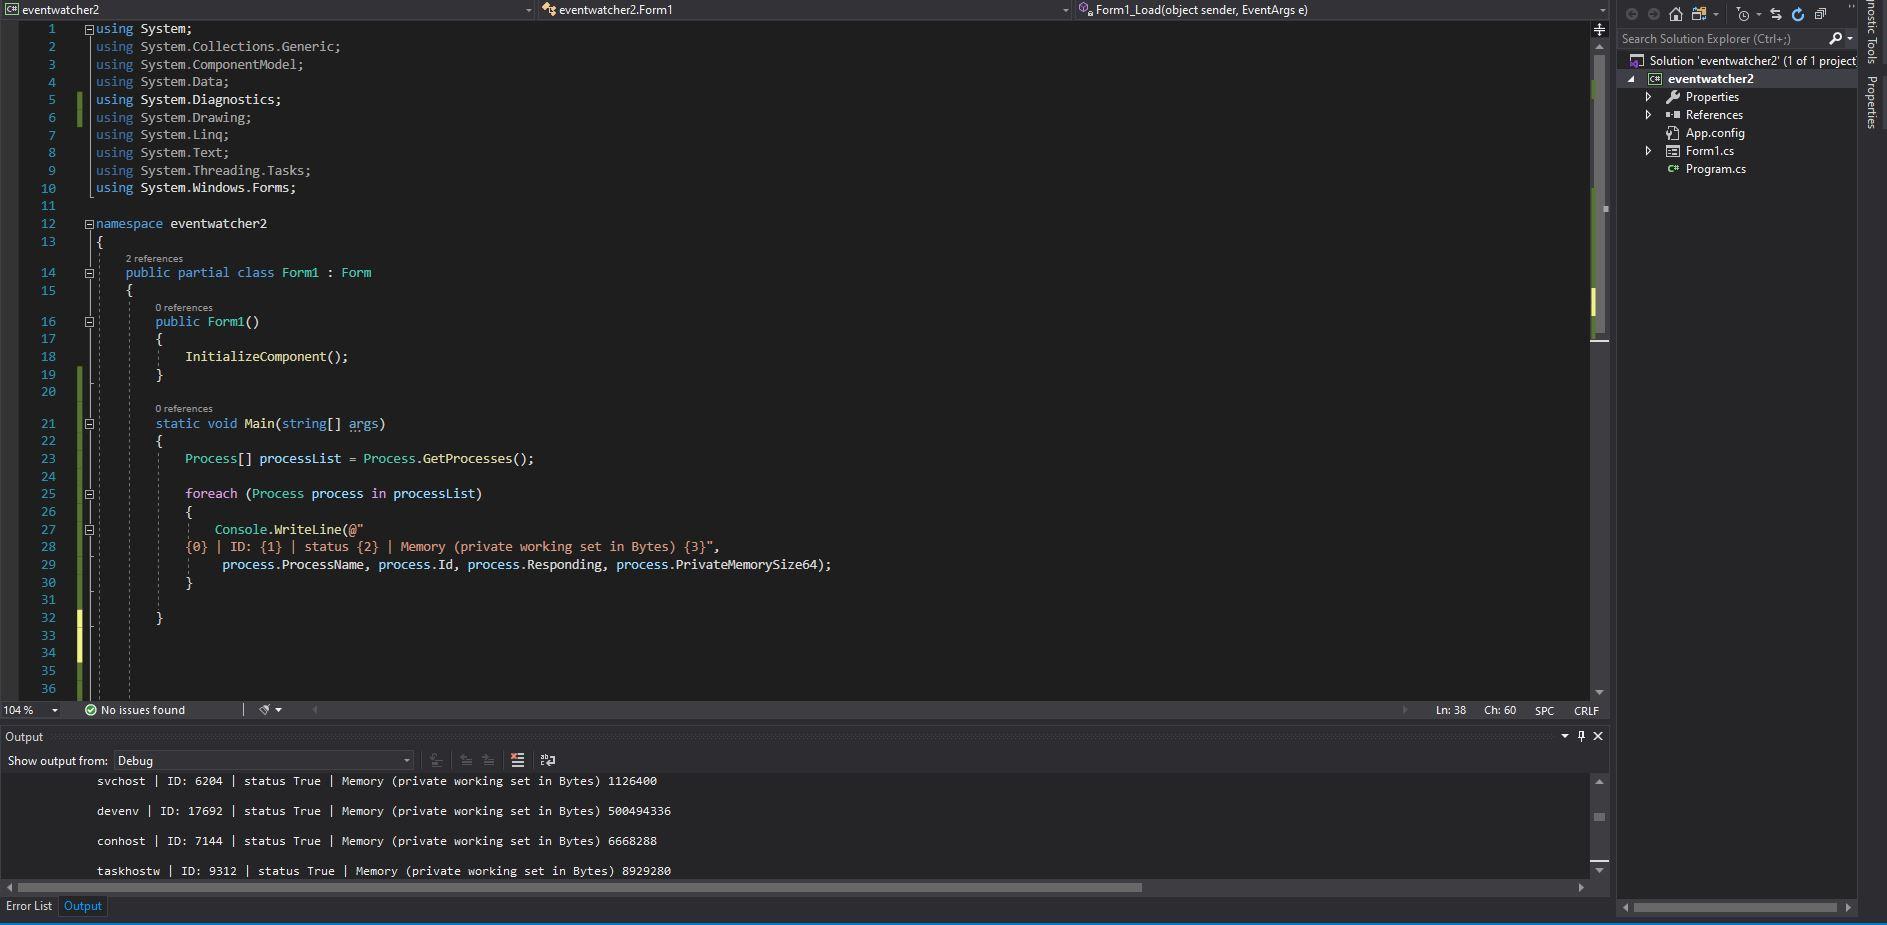Screen dimensions: 1887x925
Task: Click the Search icon in Solution Explorer
Action: click(x=1838, y=39)
